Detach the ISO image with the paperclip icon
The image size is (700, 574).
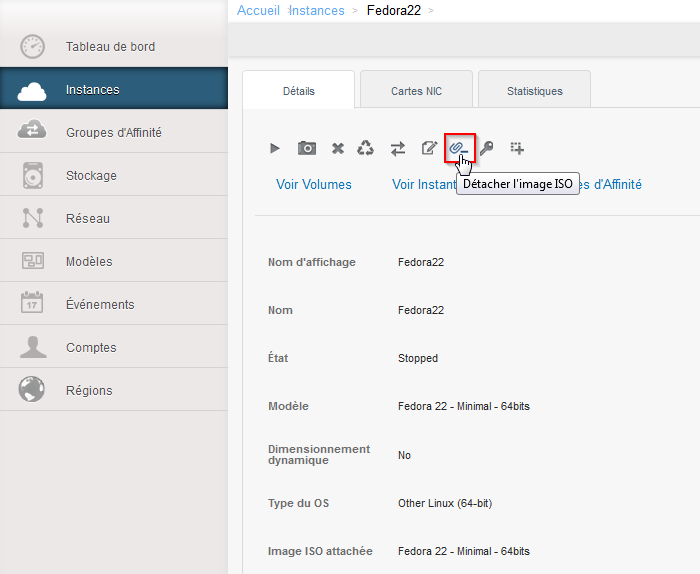click(x=458, y=148)
